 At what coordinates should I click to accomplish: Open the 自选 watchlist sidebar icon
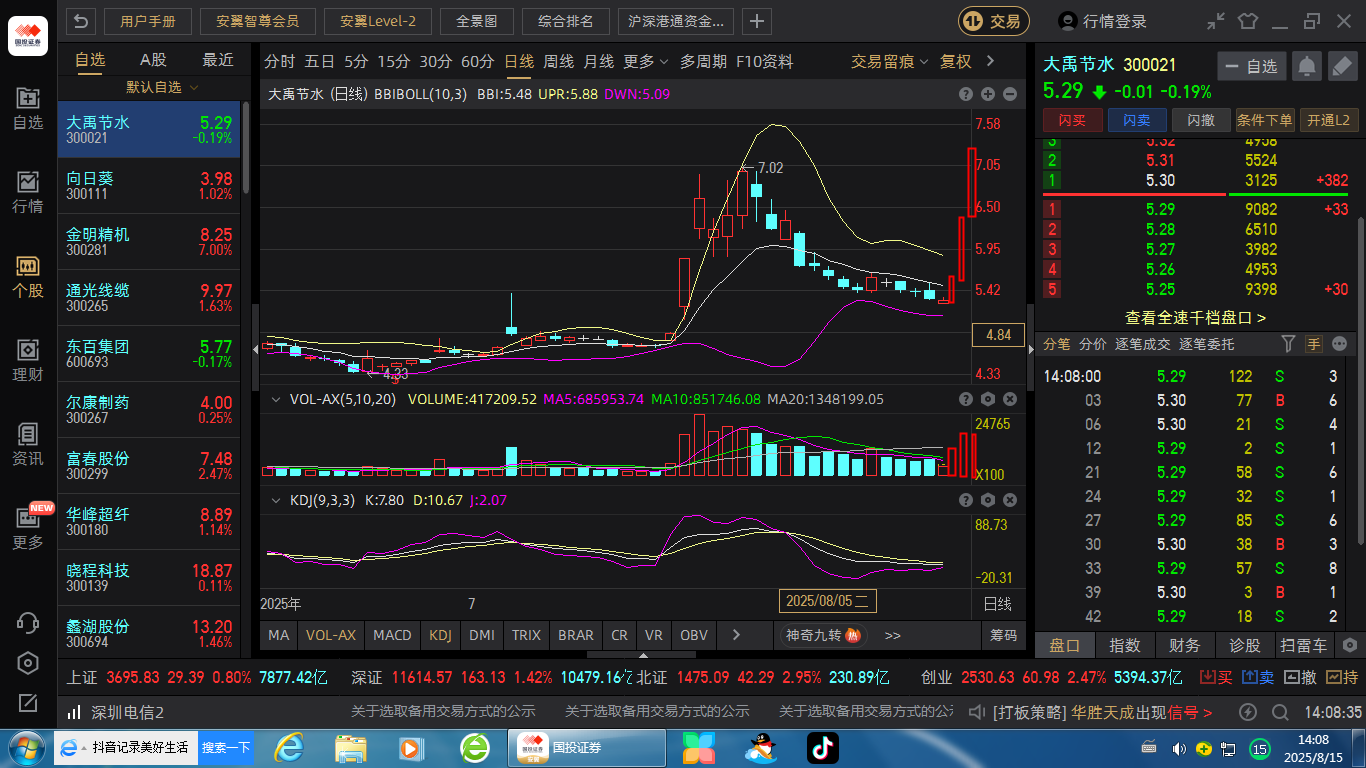pos(28,109)
